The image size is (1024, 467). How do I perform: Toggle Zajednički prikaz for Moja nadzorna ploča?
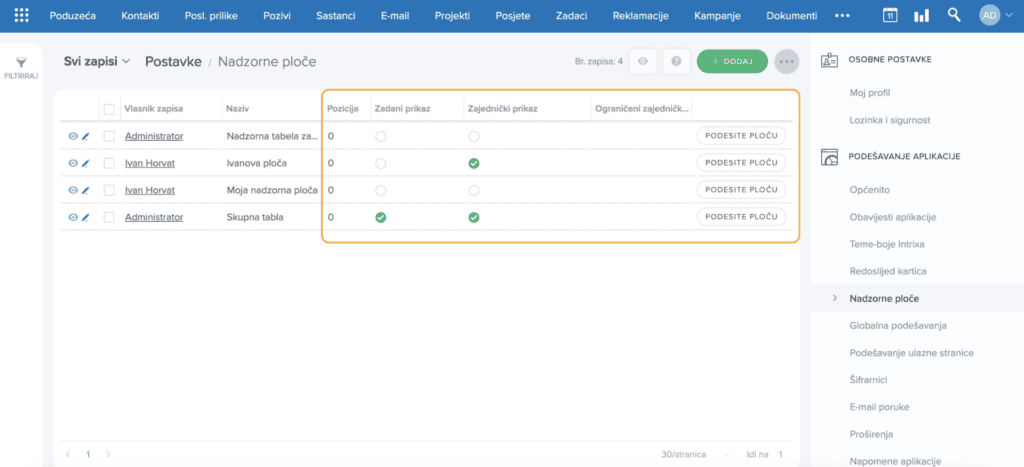coord(474,190)
